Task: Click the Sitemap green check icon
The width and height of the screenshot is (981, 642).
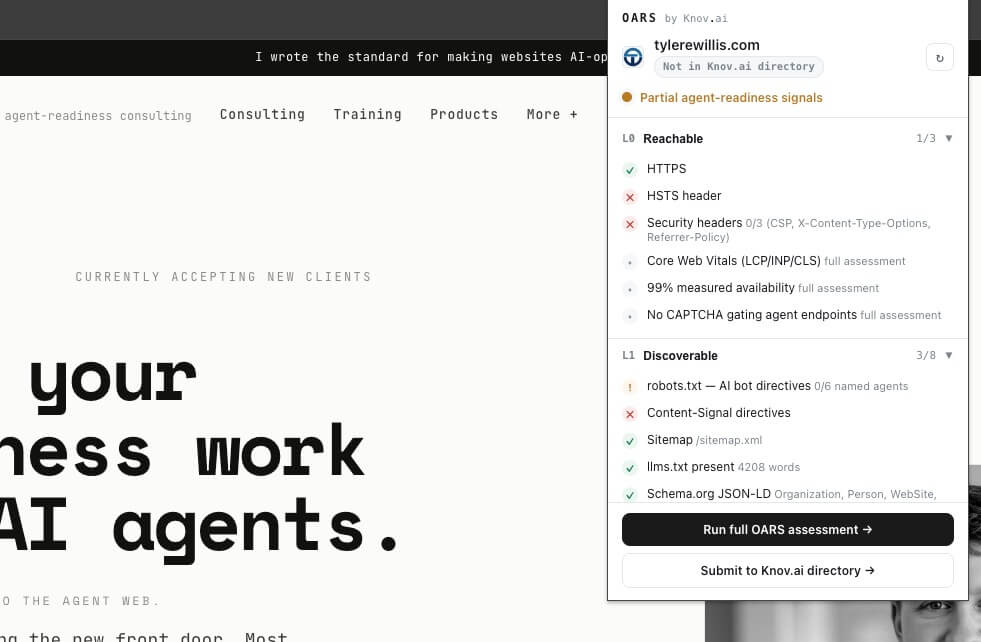Action: pyautogui.click(x=630, y=441)
